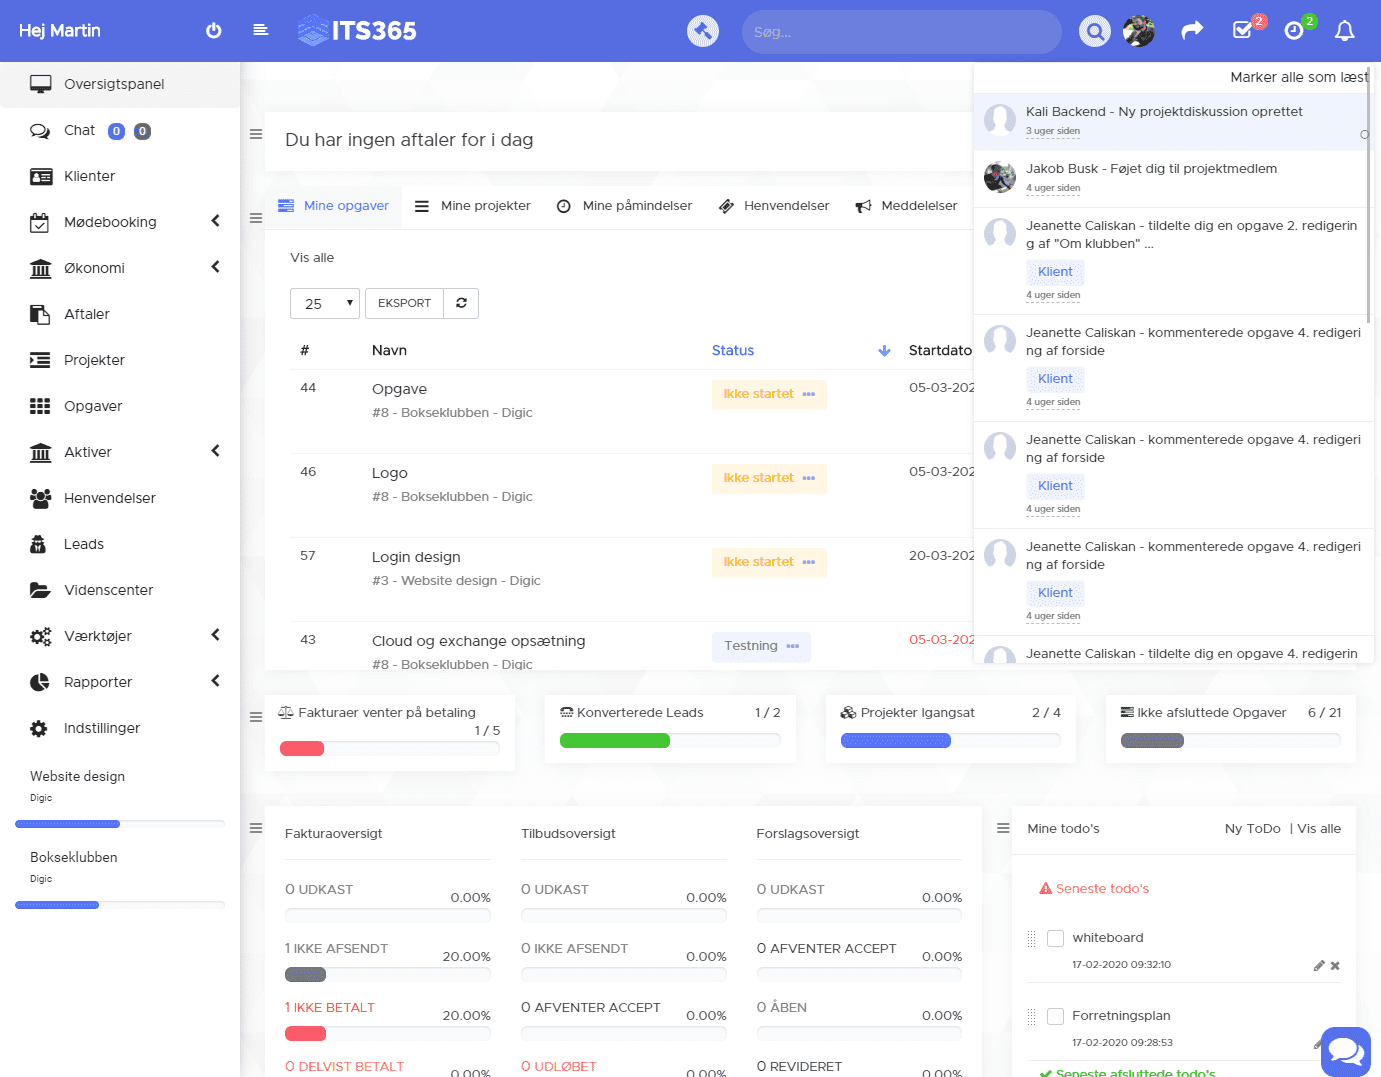
Task: Click the logout power icon
Action: (x=214, y=30)
